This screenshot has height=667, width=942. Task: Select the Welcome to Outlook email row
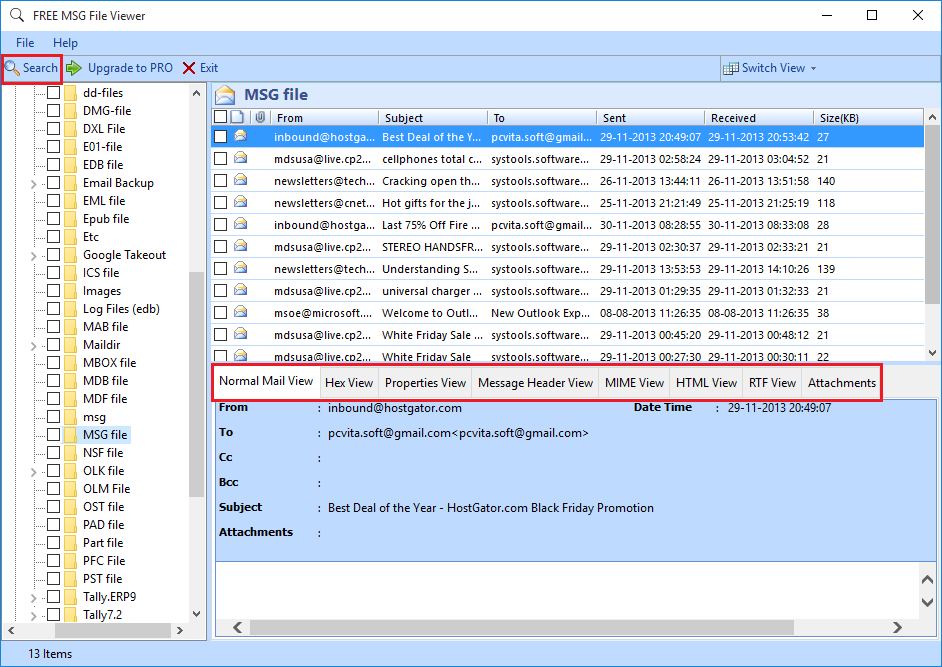[x=430, y=313]
